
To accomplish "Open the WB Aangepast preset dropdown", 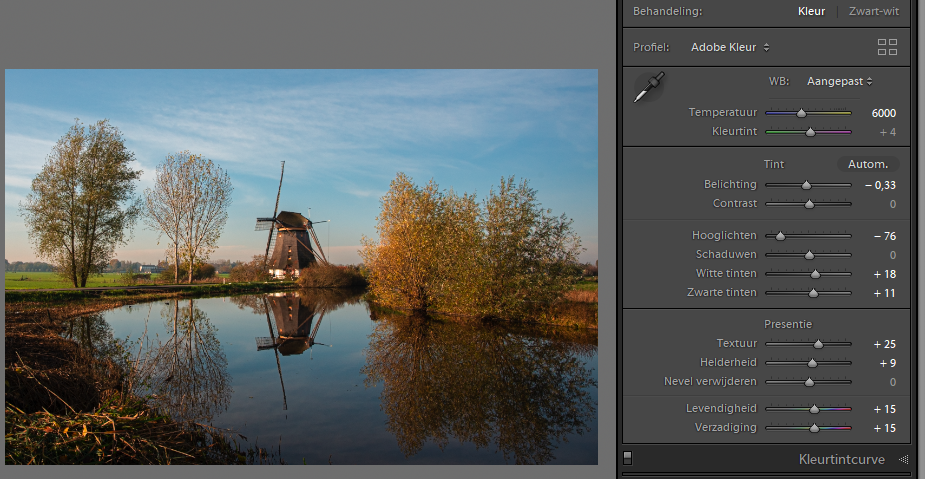I will pos(840,81).
